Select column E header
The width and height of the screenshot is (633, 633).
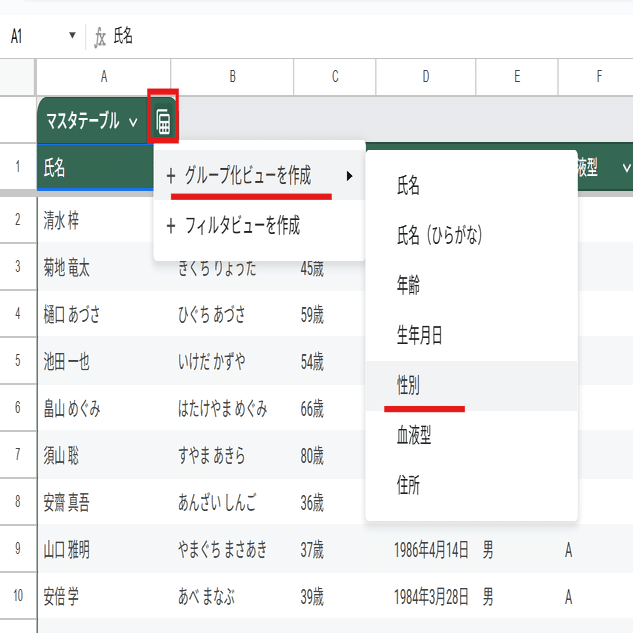coord(517,77)
